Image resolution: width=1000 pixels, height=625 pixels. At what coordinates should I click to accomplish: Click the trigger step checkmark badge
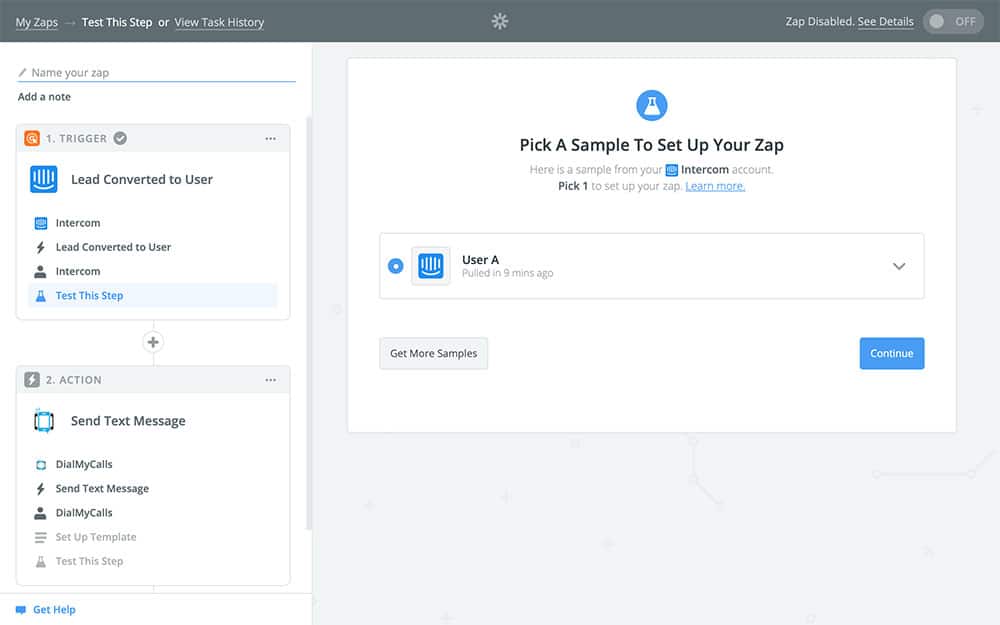pos(120,139)
